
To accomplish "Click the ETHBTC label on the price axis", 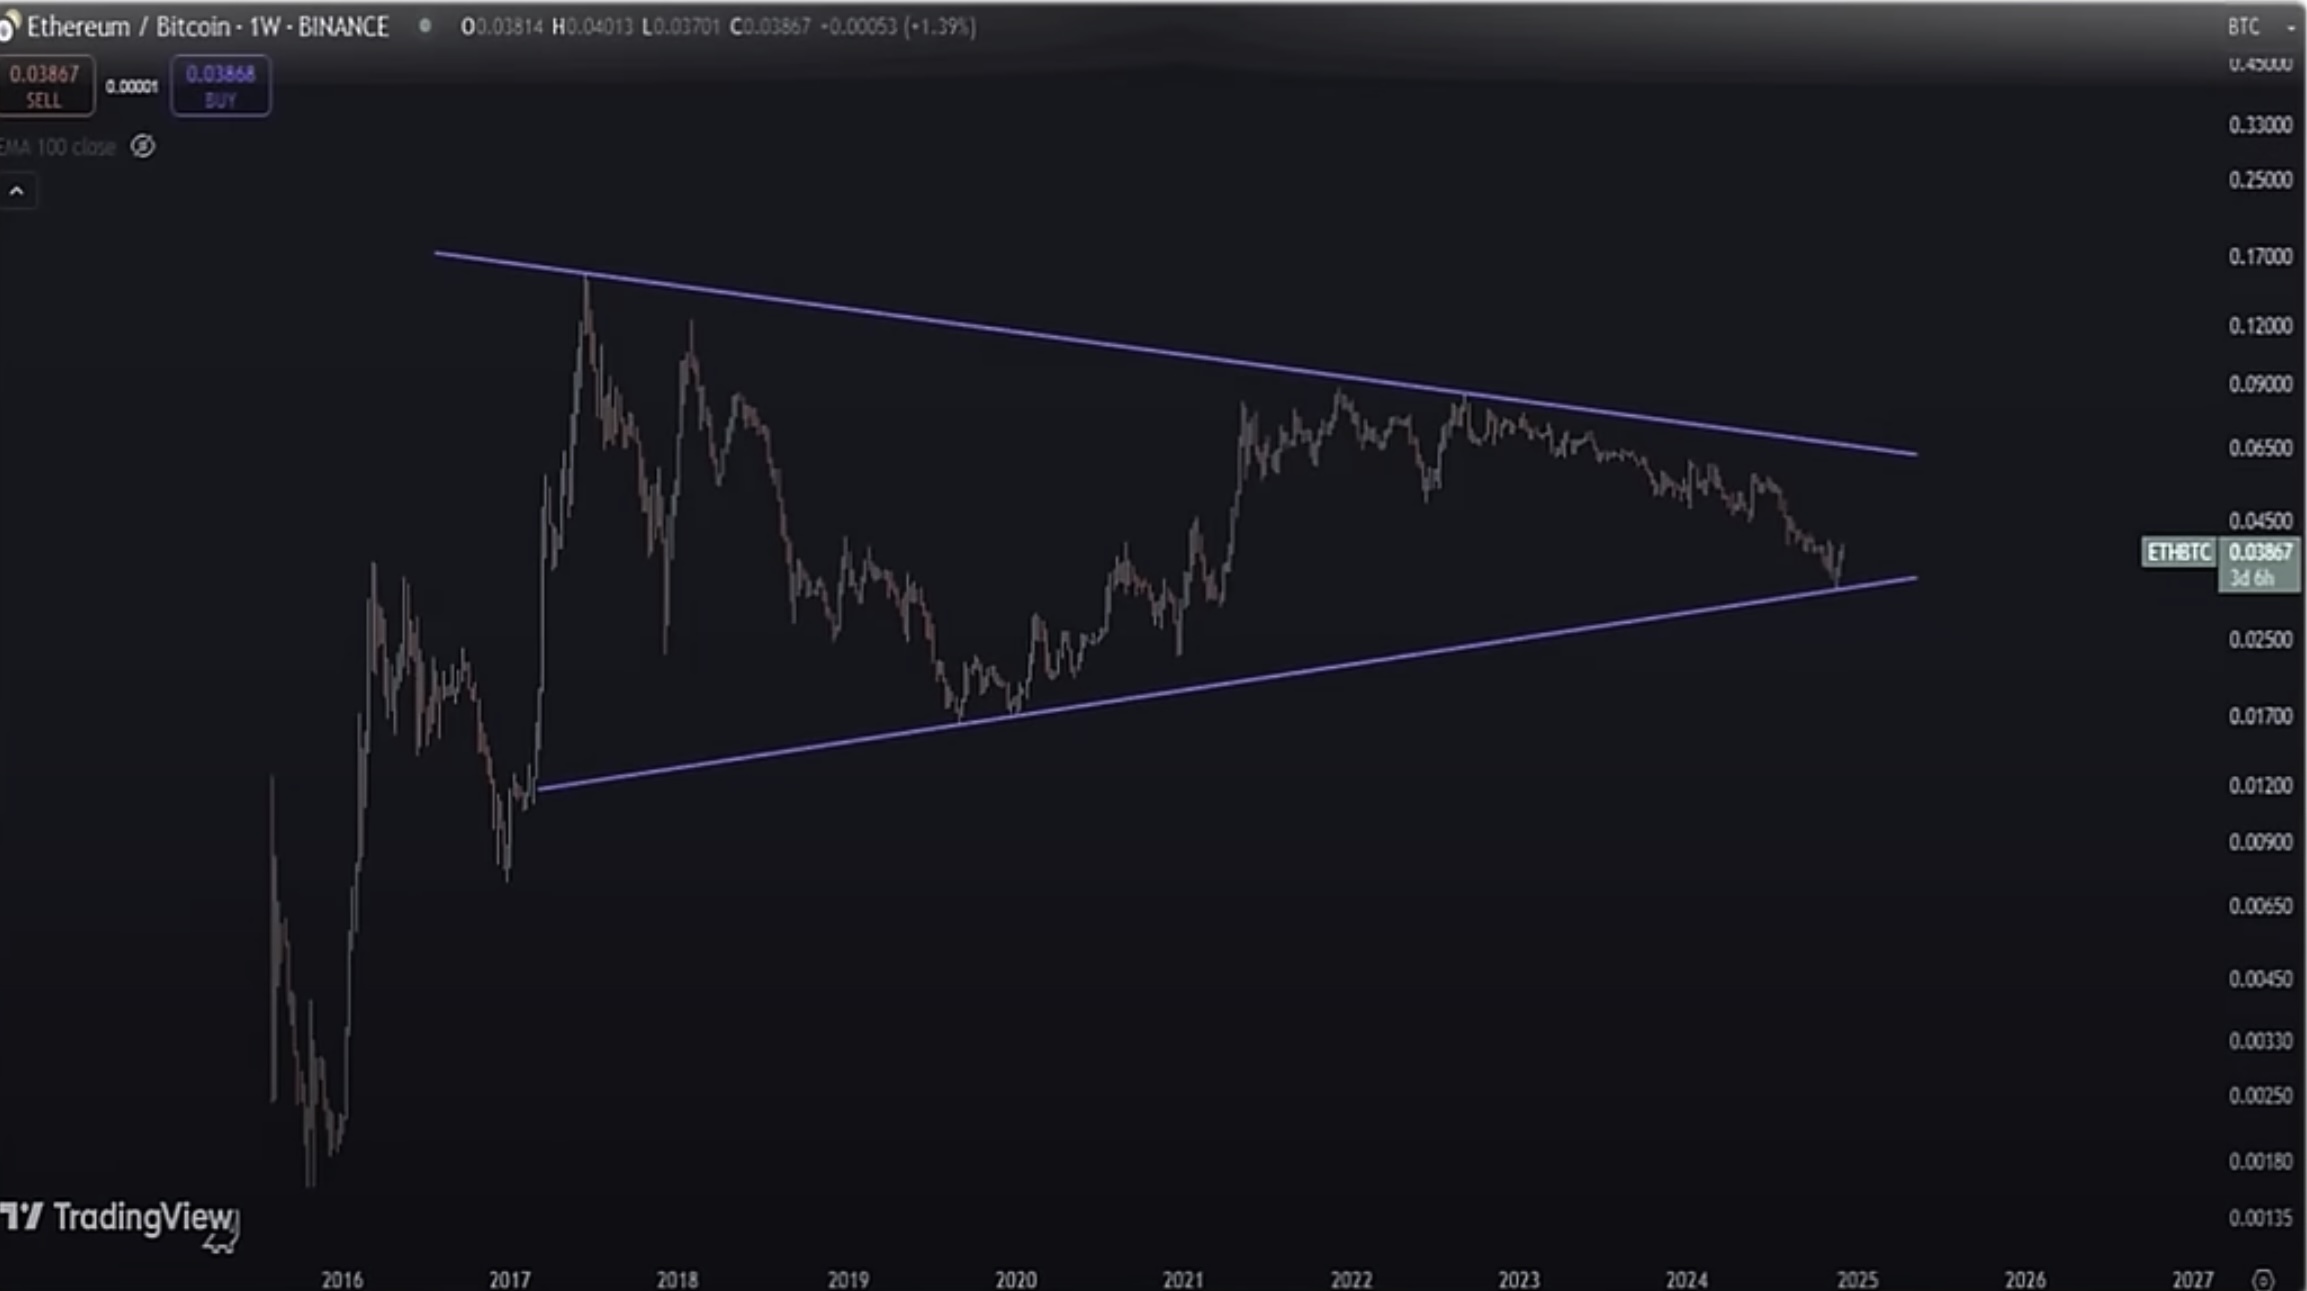I will click(x=2177, y=553).
